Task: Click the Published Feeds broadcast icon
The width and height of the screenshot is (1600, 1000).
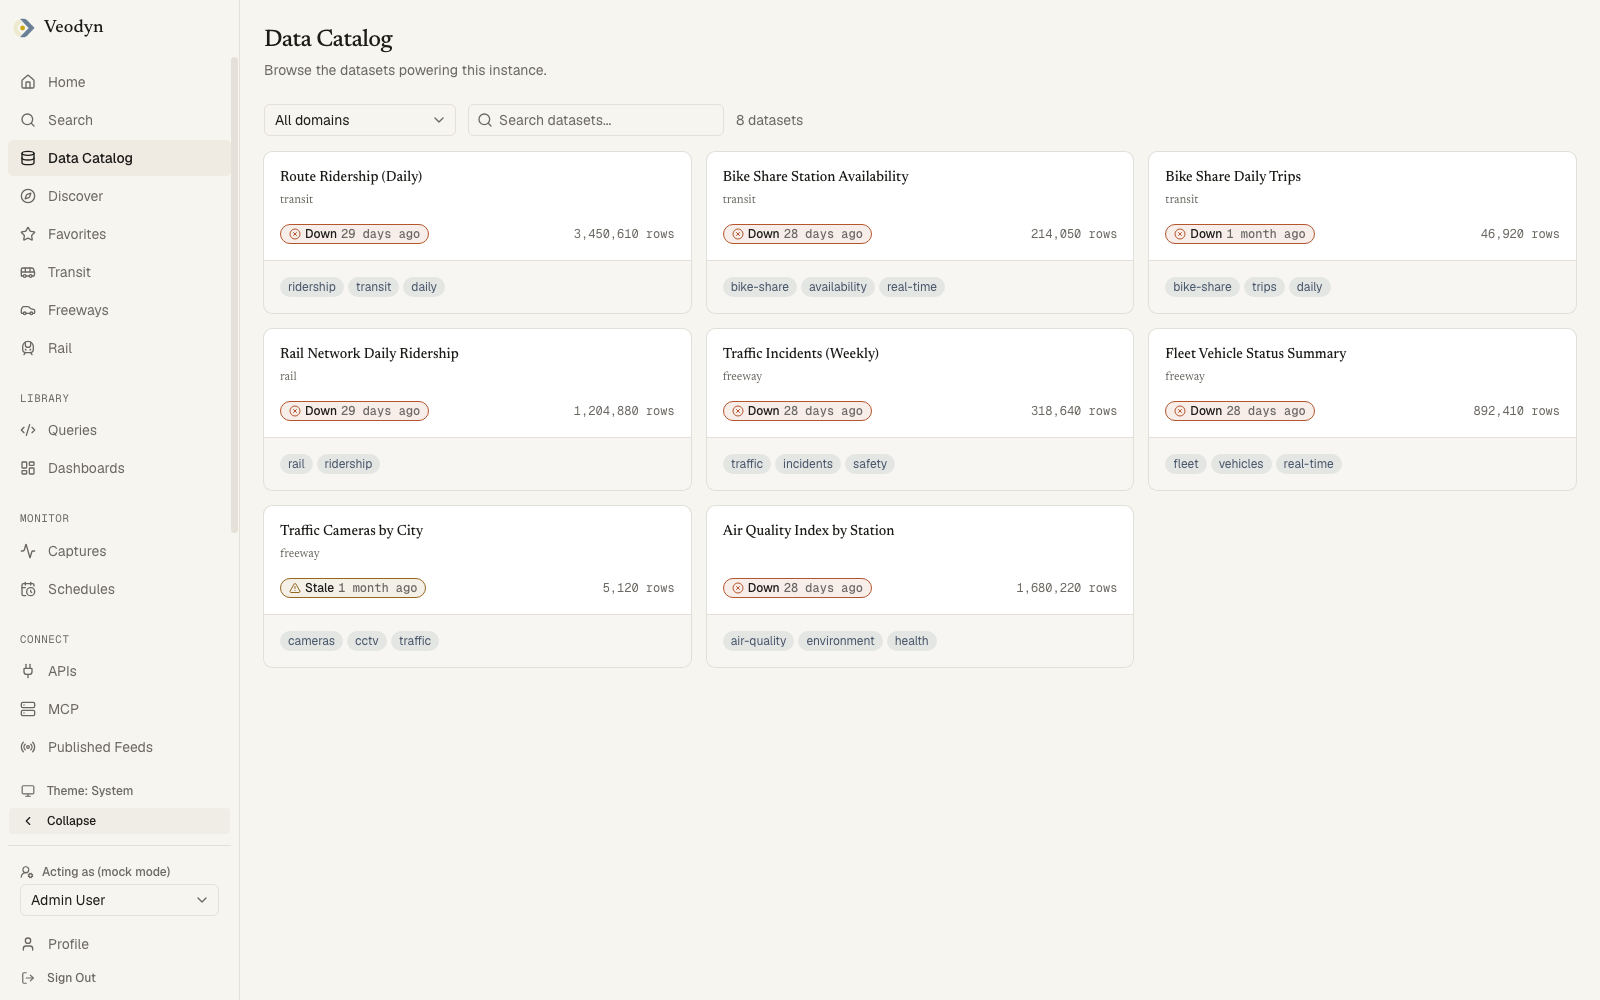Action: click(x=28, y=747)
